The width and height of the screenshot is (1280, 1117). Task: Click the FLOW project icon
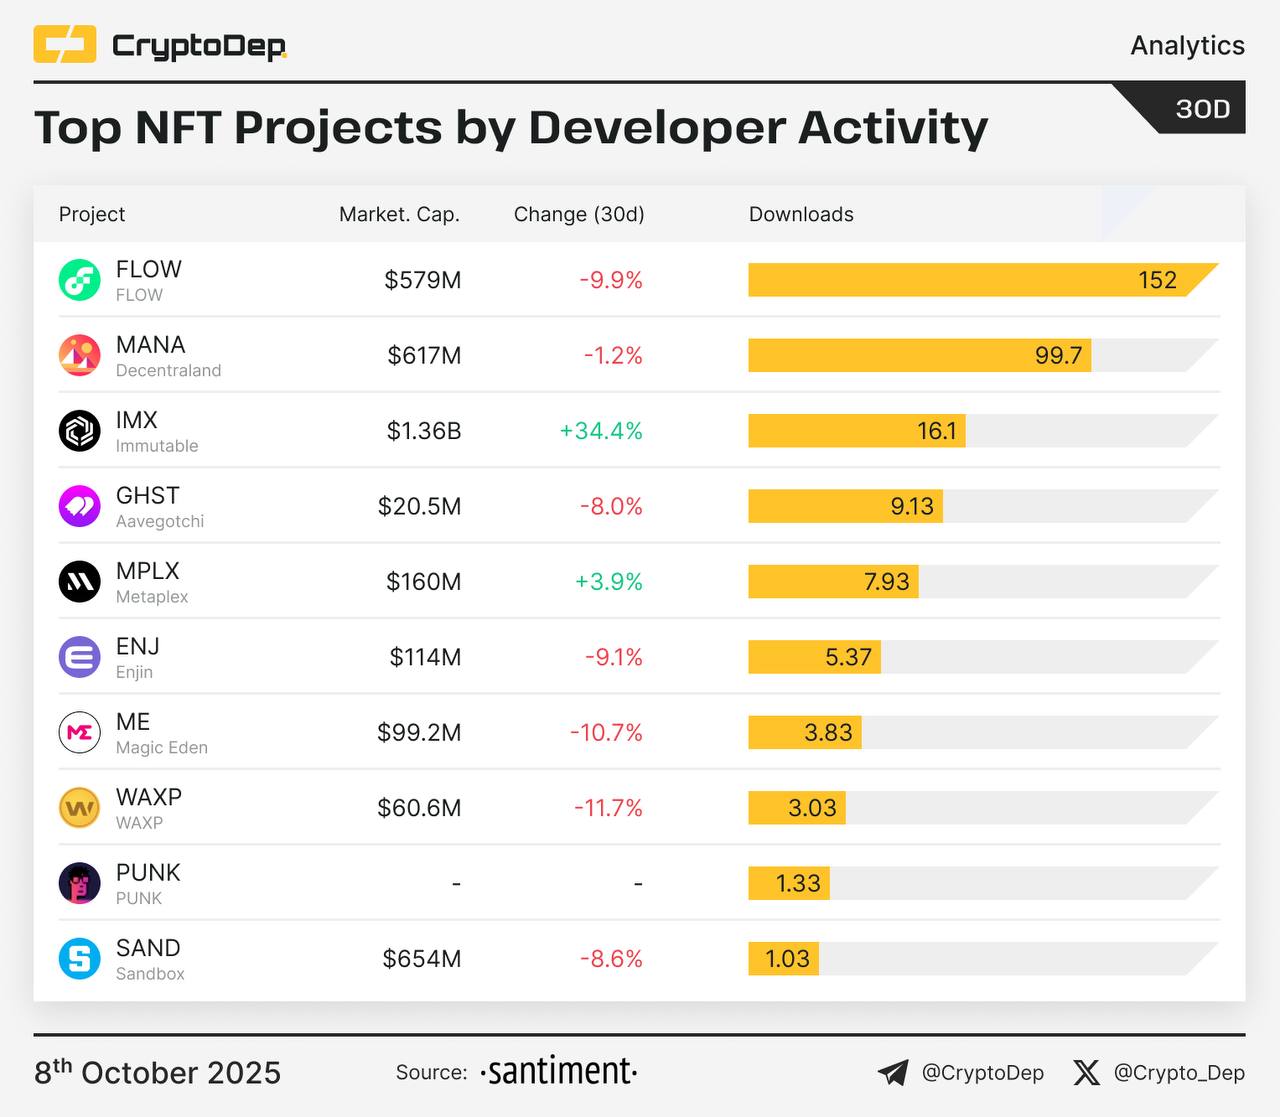coord(79,280)
